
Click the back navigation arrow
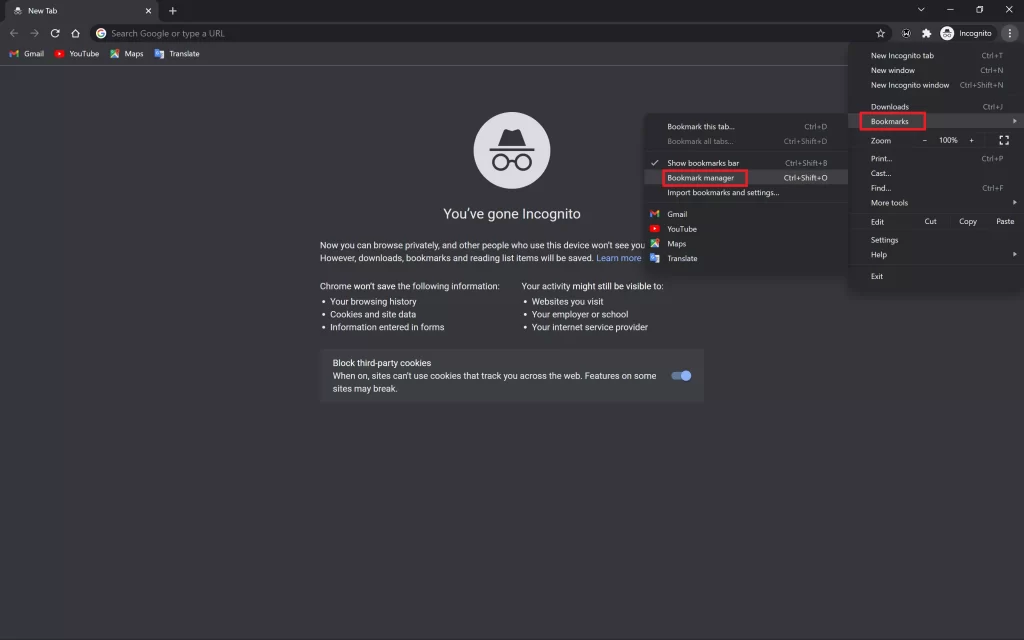[14, 33]
